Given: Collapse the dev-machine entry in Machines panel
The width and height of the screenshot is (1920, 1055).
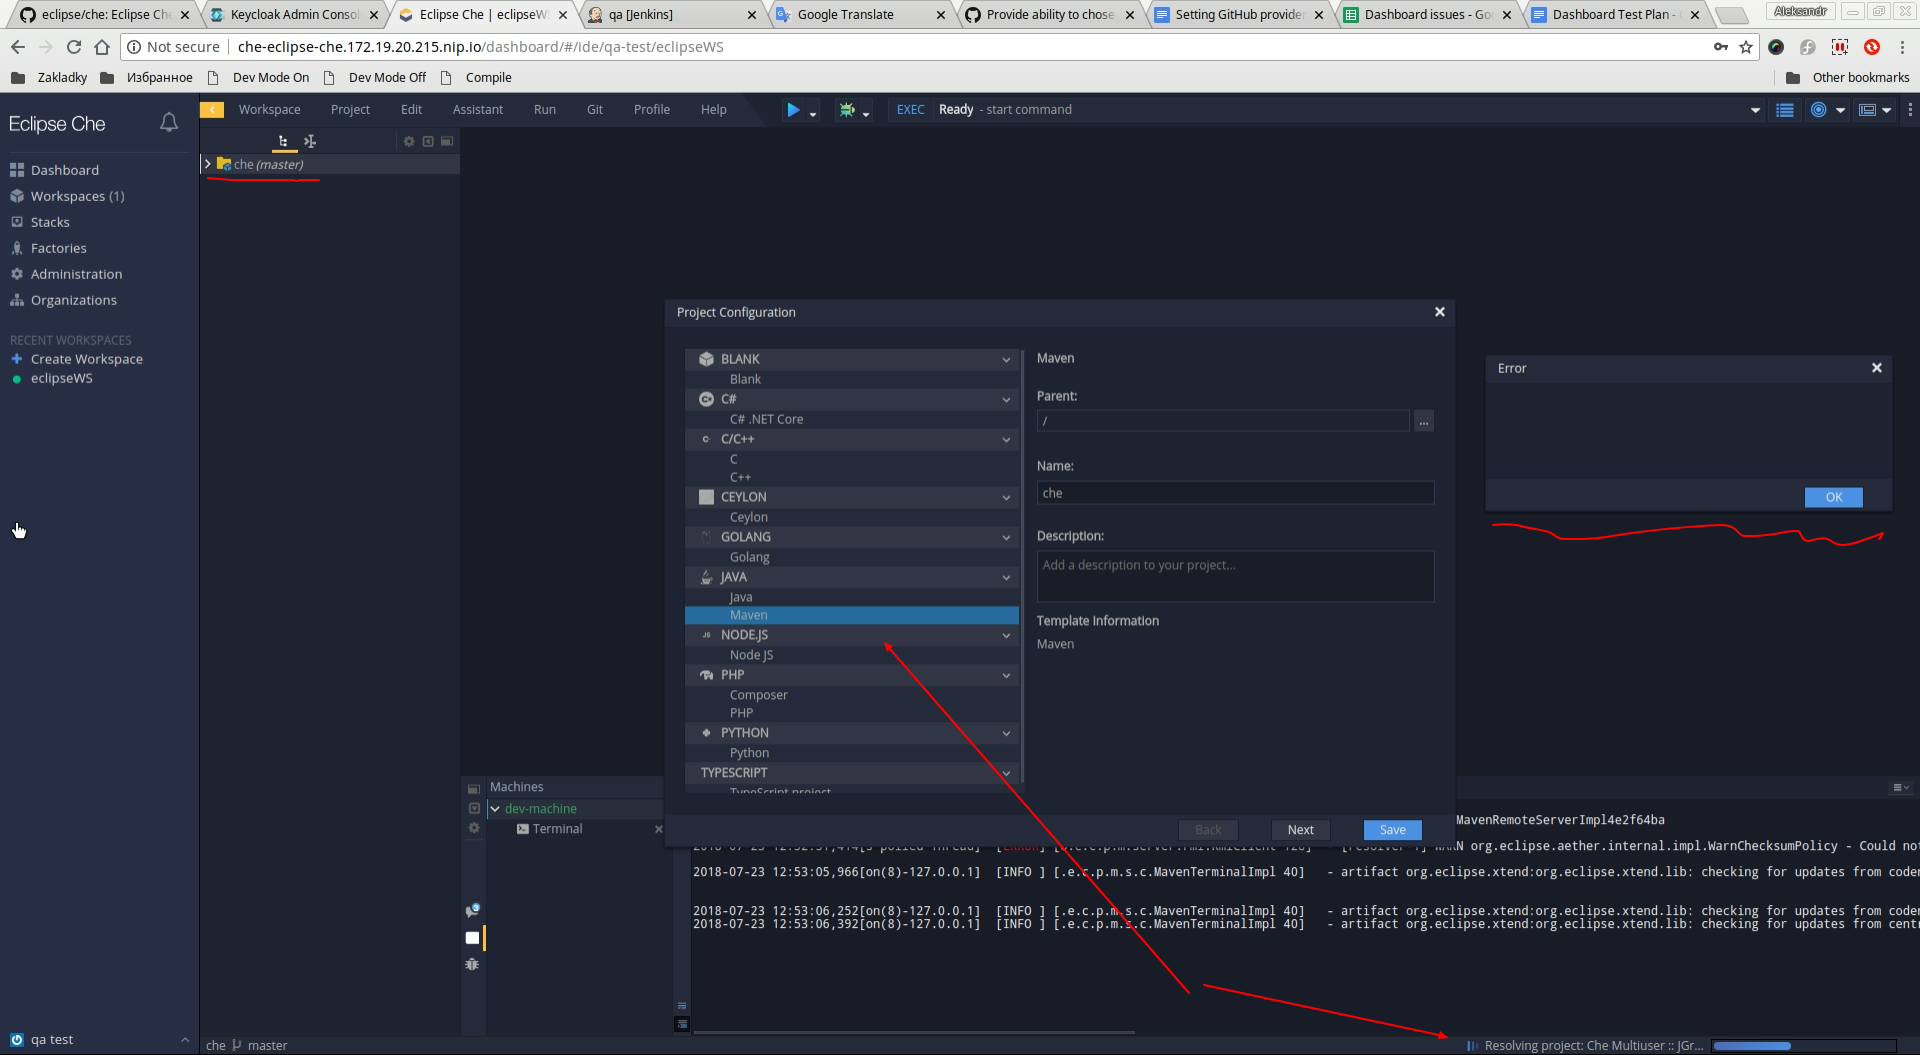Looking at the screenshot, I should (x=494, y=808).
